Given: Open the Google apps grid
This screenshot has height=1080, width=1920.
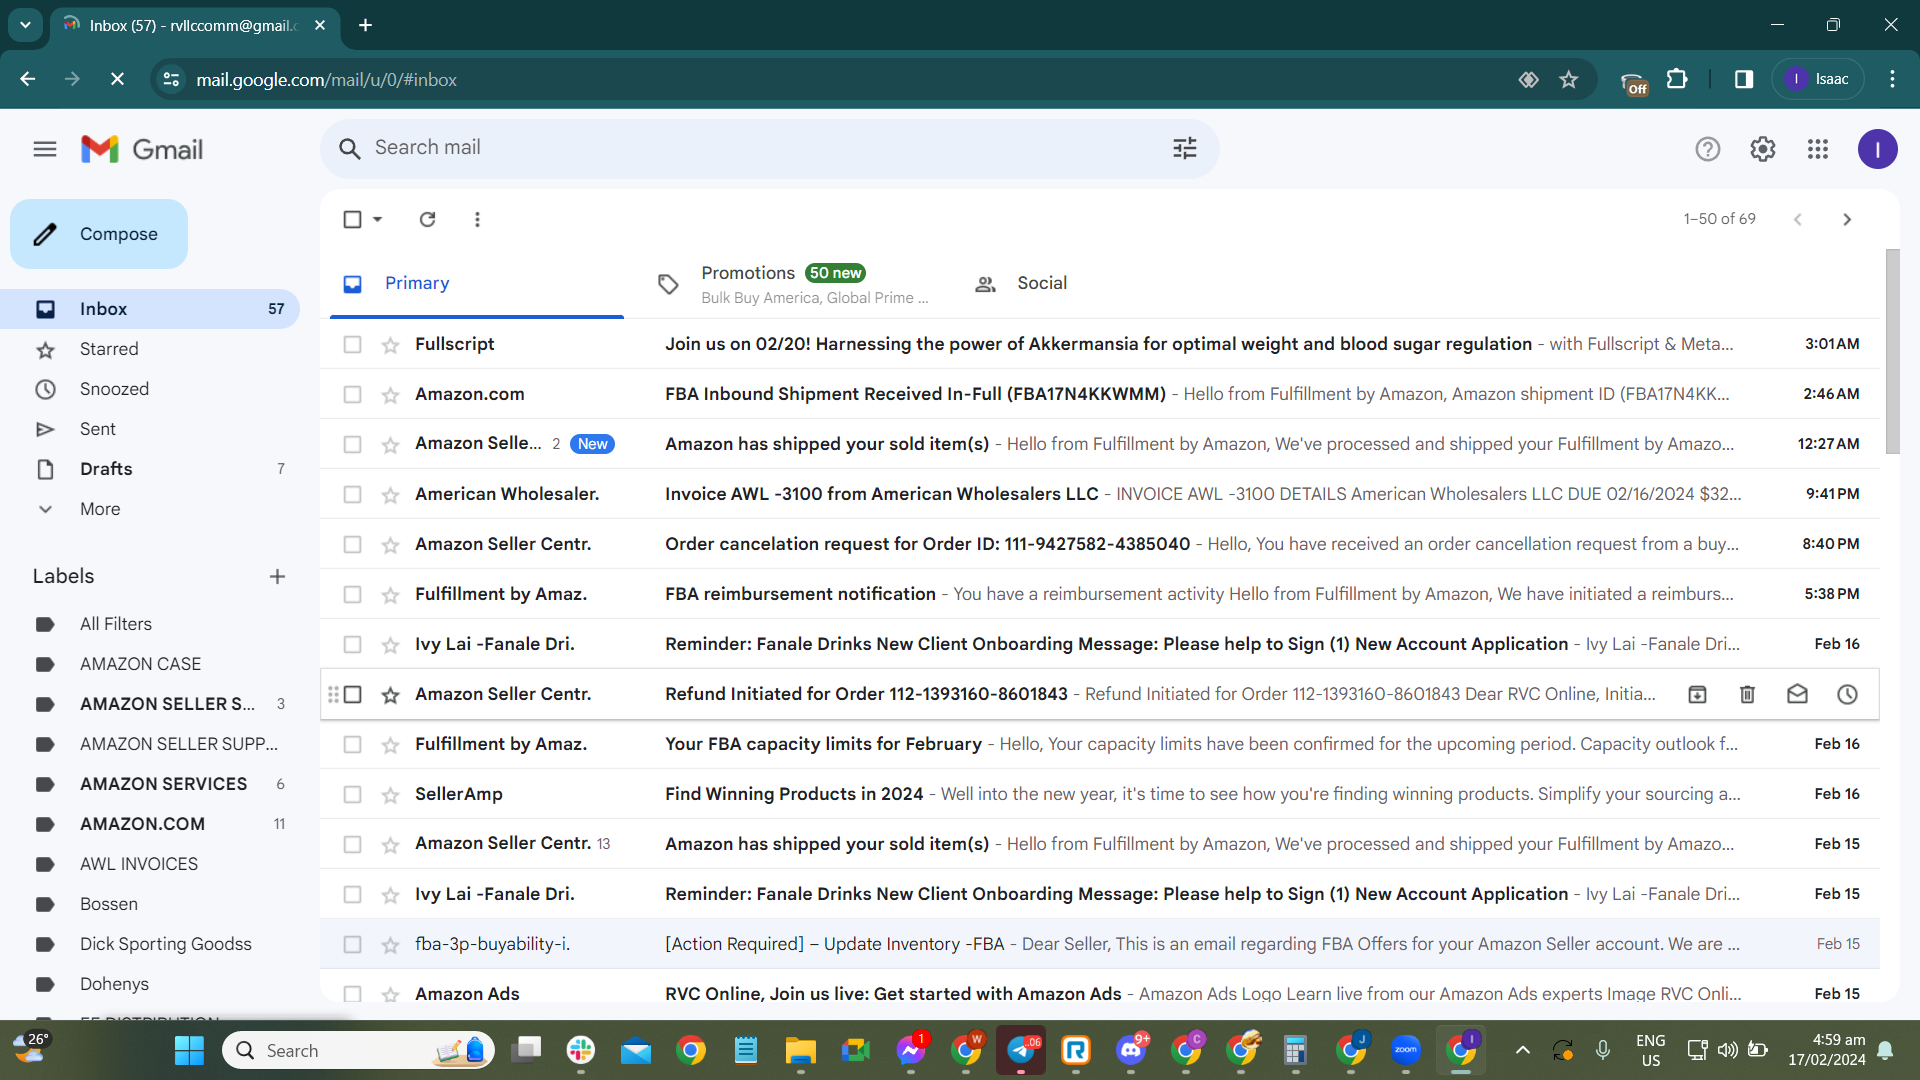Looking at the screenshot, I should 1818,149.
